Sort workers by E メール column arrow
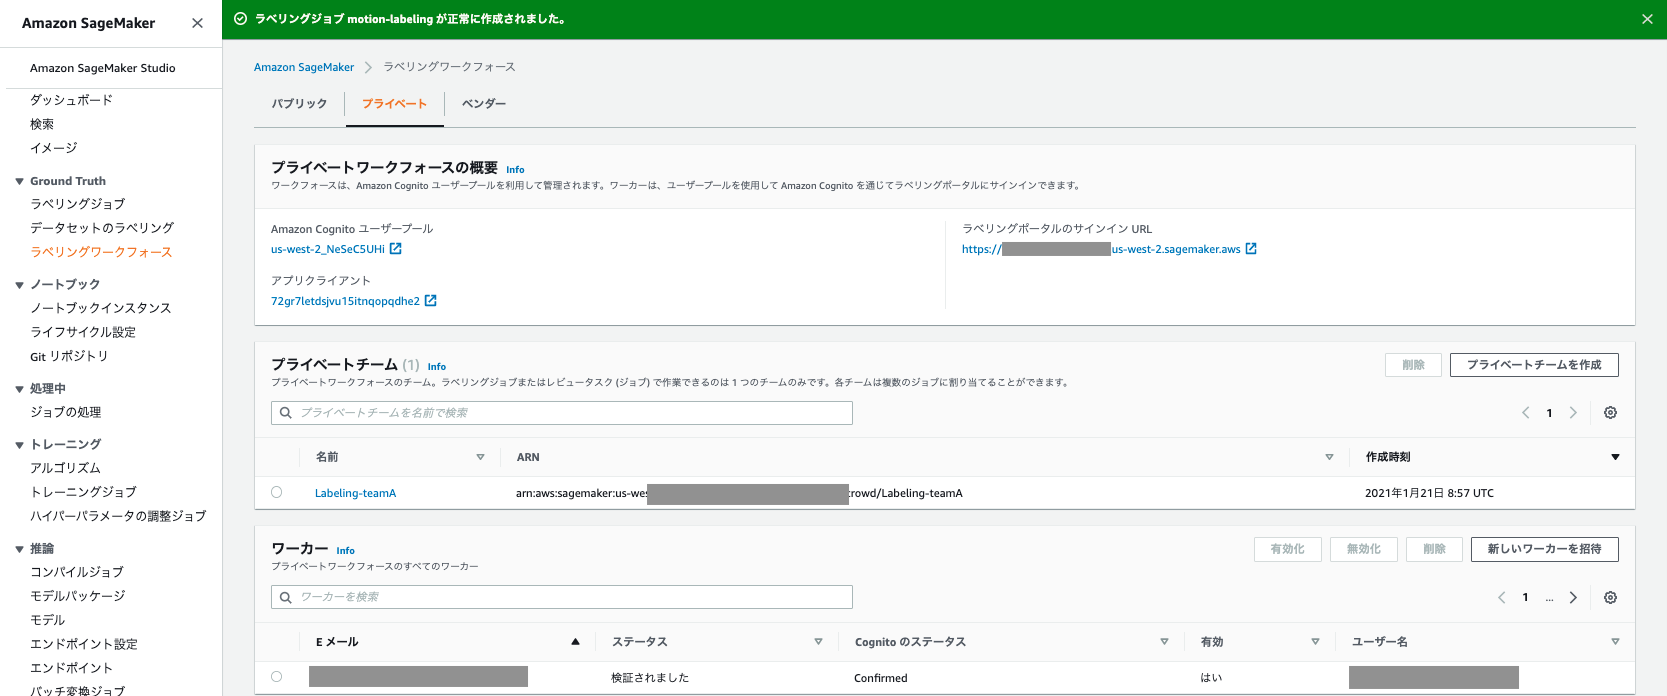The height and width of the screenshot is (696, 1667). [575, 641]
